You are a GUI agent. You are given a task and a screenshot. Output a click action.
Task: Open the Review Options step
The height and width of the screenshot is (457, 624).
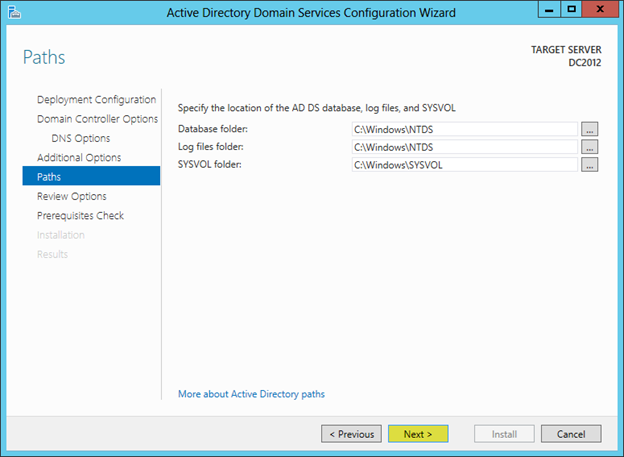coord(71,196)
